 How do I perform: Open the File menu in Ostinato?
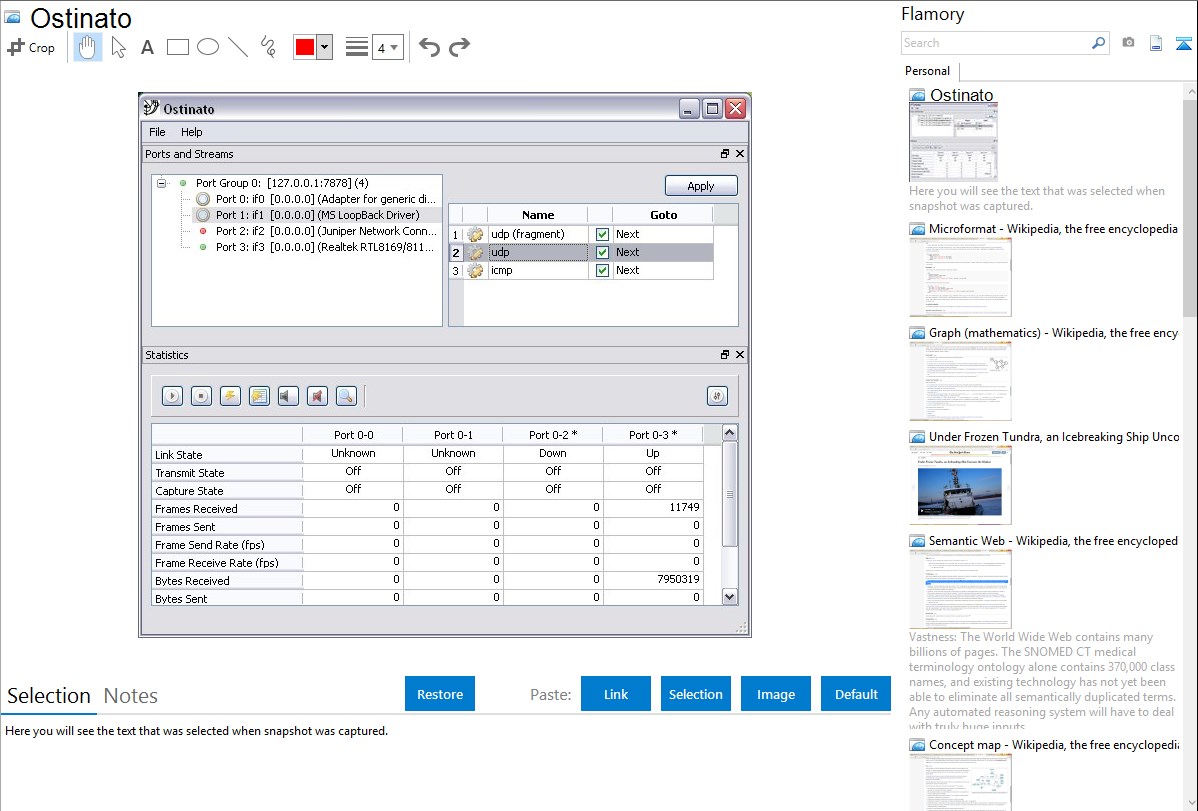coord(157,132)
